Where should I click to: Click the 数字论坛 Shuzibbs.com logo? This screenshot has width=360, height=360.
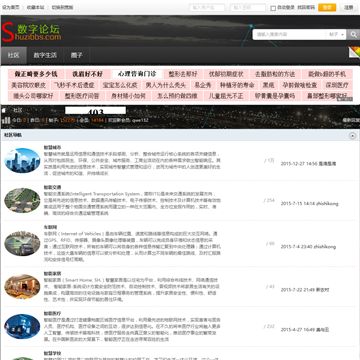tap(31, 32)
